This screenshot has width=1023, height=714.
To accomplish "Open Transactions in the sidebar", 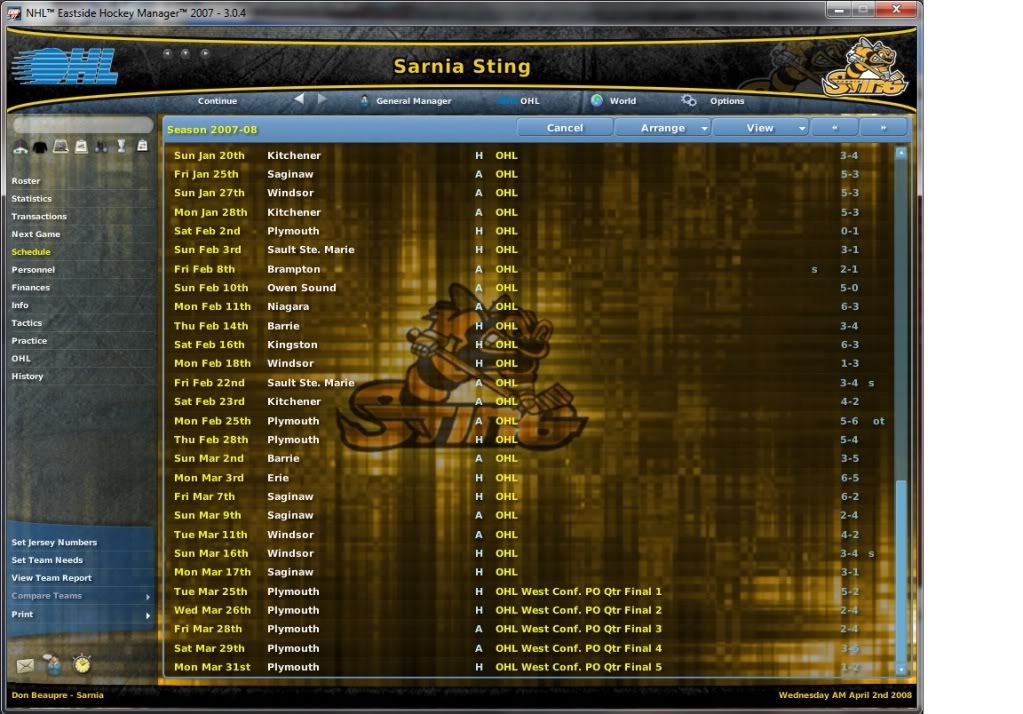I will 38,216.
